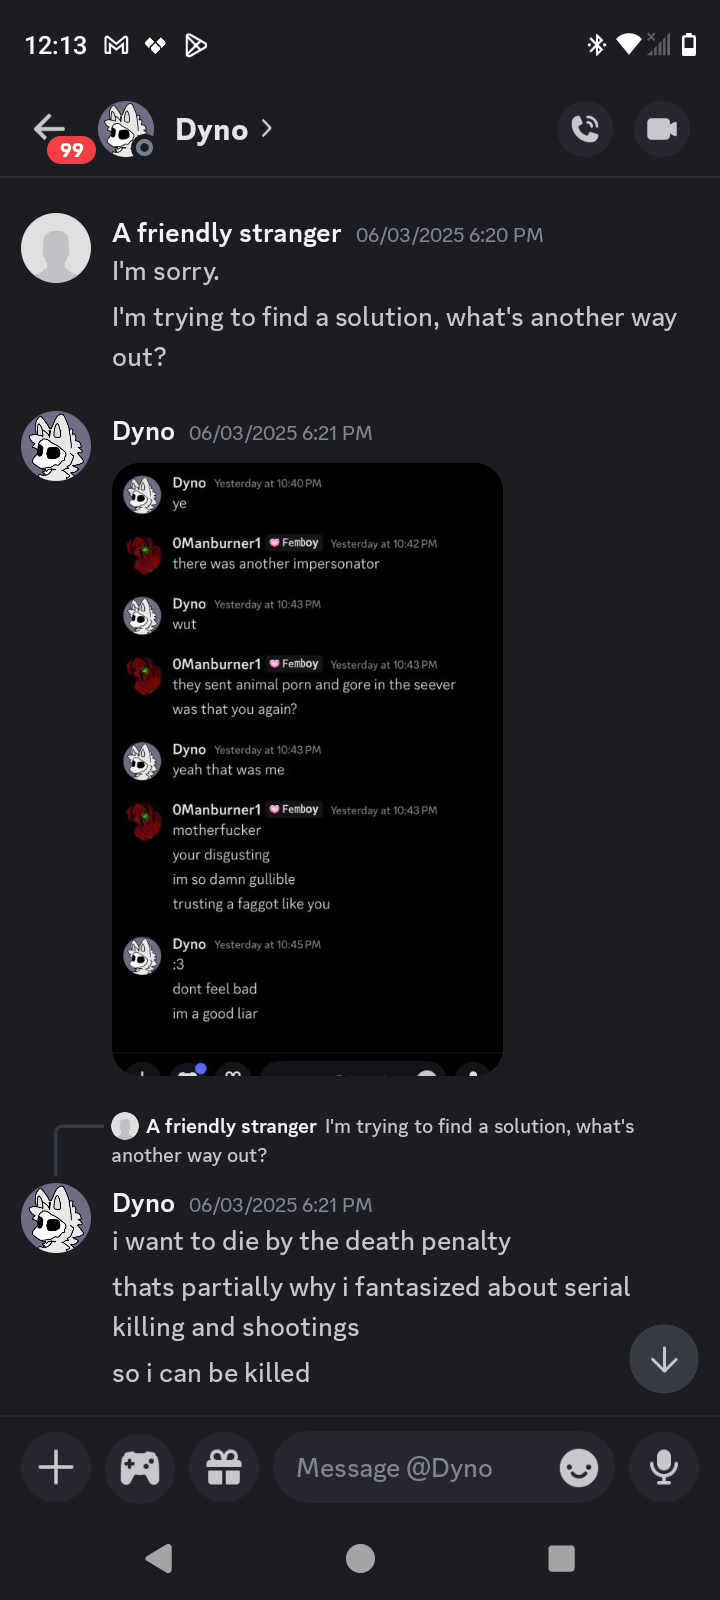Tap Dyno's avatar beside the image message

56,446
